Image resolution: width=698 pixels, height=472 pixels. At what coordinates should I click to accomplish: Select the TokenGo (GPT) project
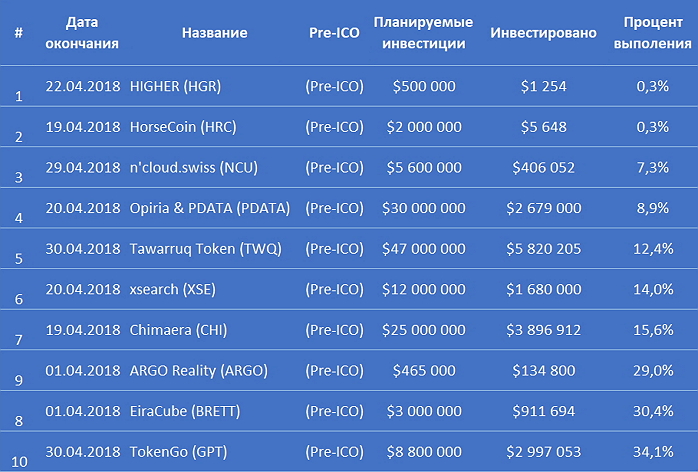(x=179, y=452)
